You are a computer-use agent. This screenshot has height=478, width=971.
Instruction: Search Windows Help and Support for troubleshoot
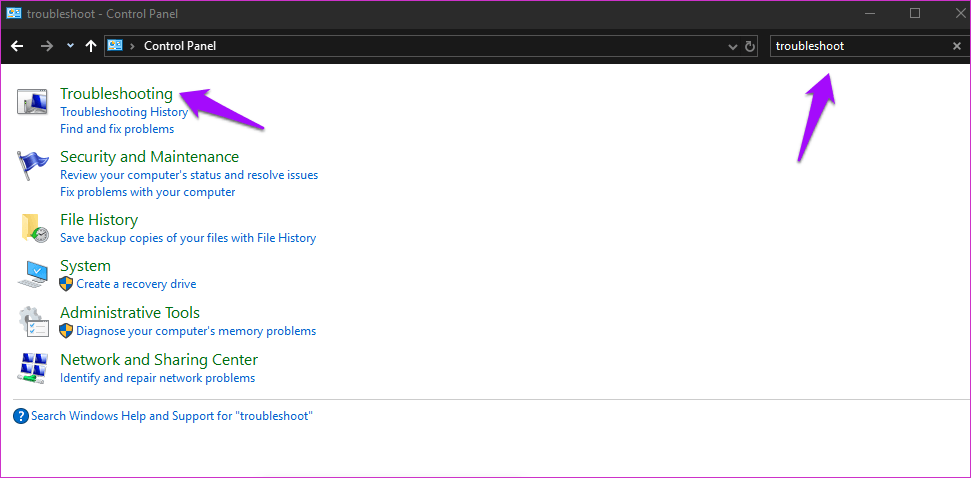[172, 416]
